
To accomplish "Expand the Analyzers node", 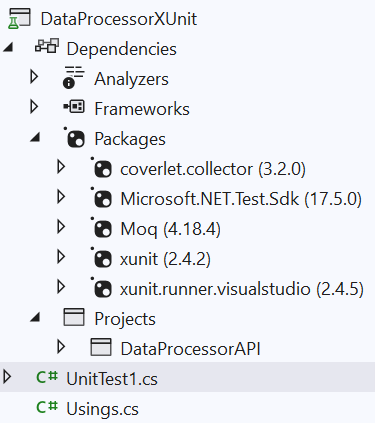I will 34,77.
